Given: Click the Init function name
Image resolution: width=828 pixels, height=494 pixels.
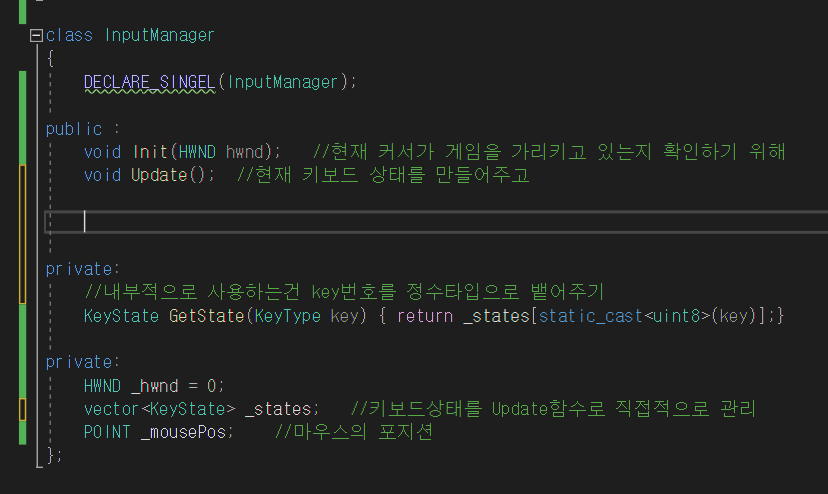Looking at the screenshot, I should [150, 152].
